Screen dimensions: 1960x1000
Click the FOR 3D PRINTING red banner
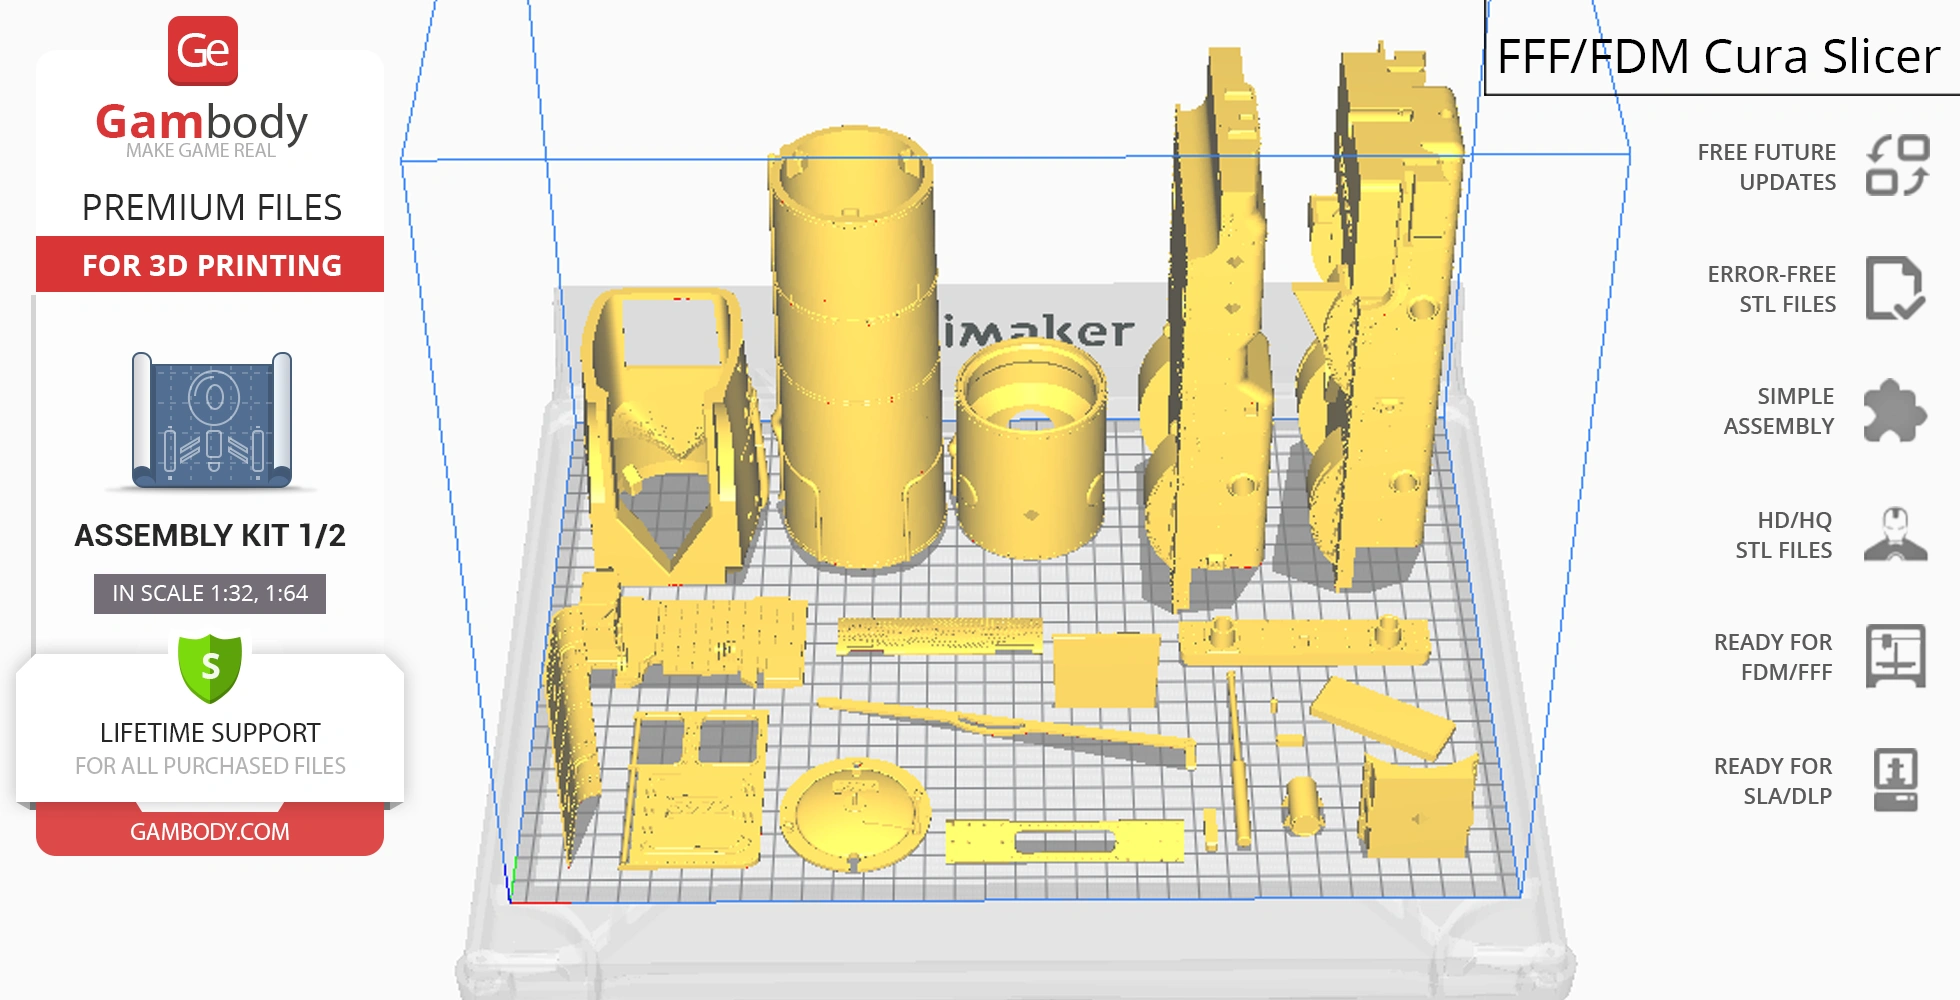click(x=210, y=265)
